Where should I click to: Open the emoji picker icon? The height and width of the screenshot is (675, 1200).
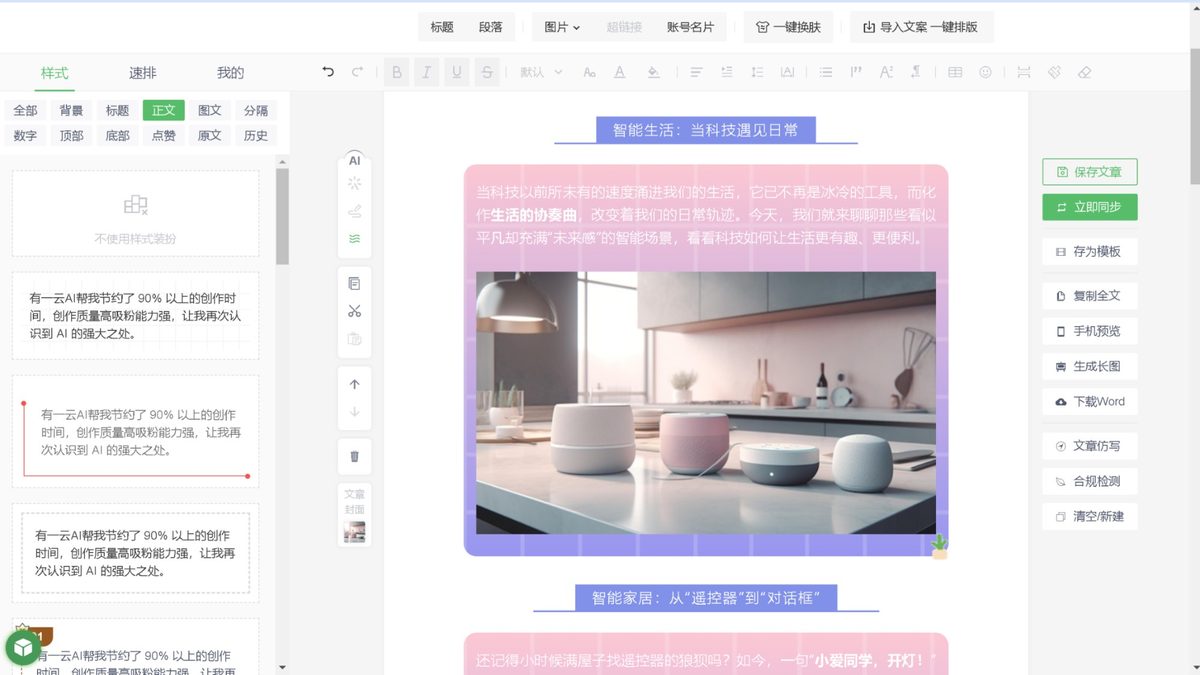tap(985, 72)
